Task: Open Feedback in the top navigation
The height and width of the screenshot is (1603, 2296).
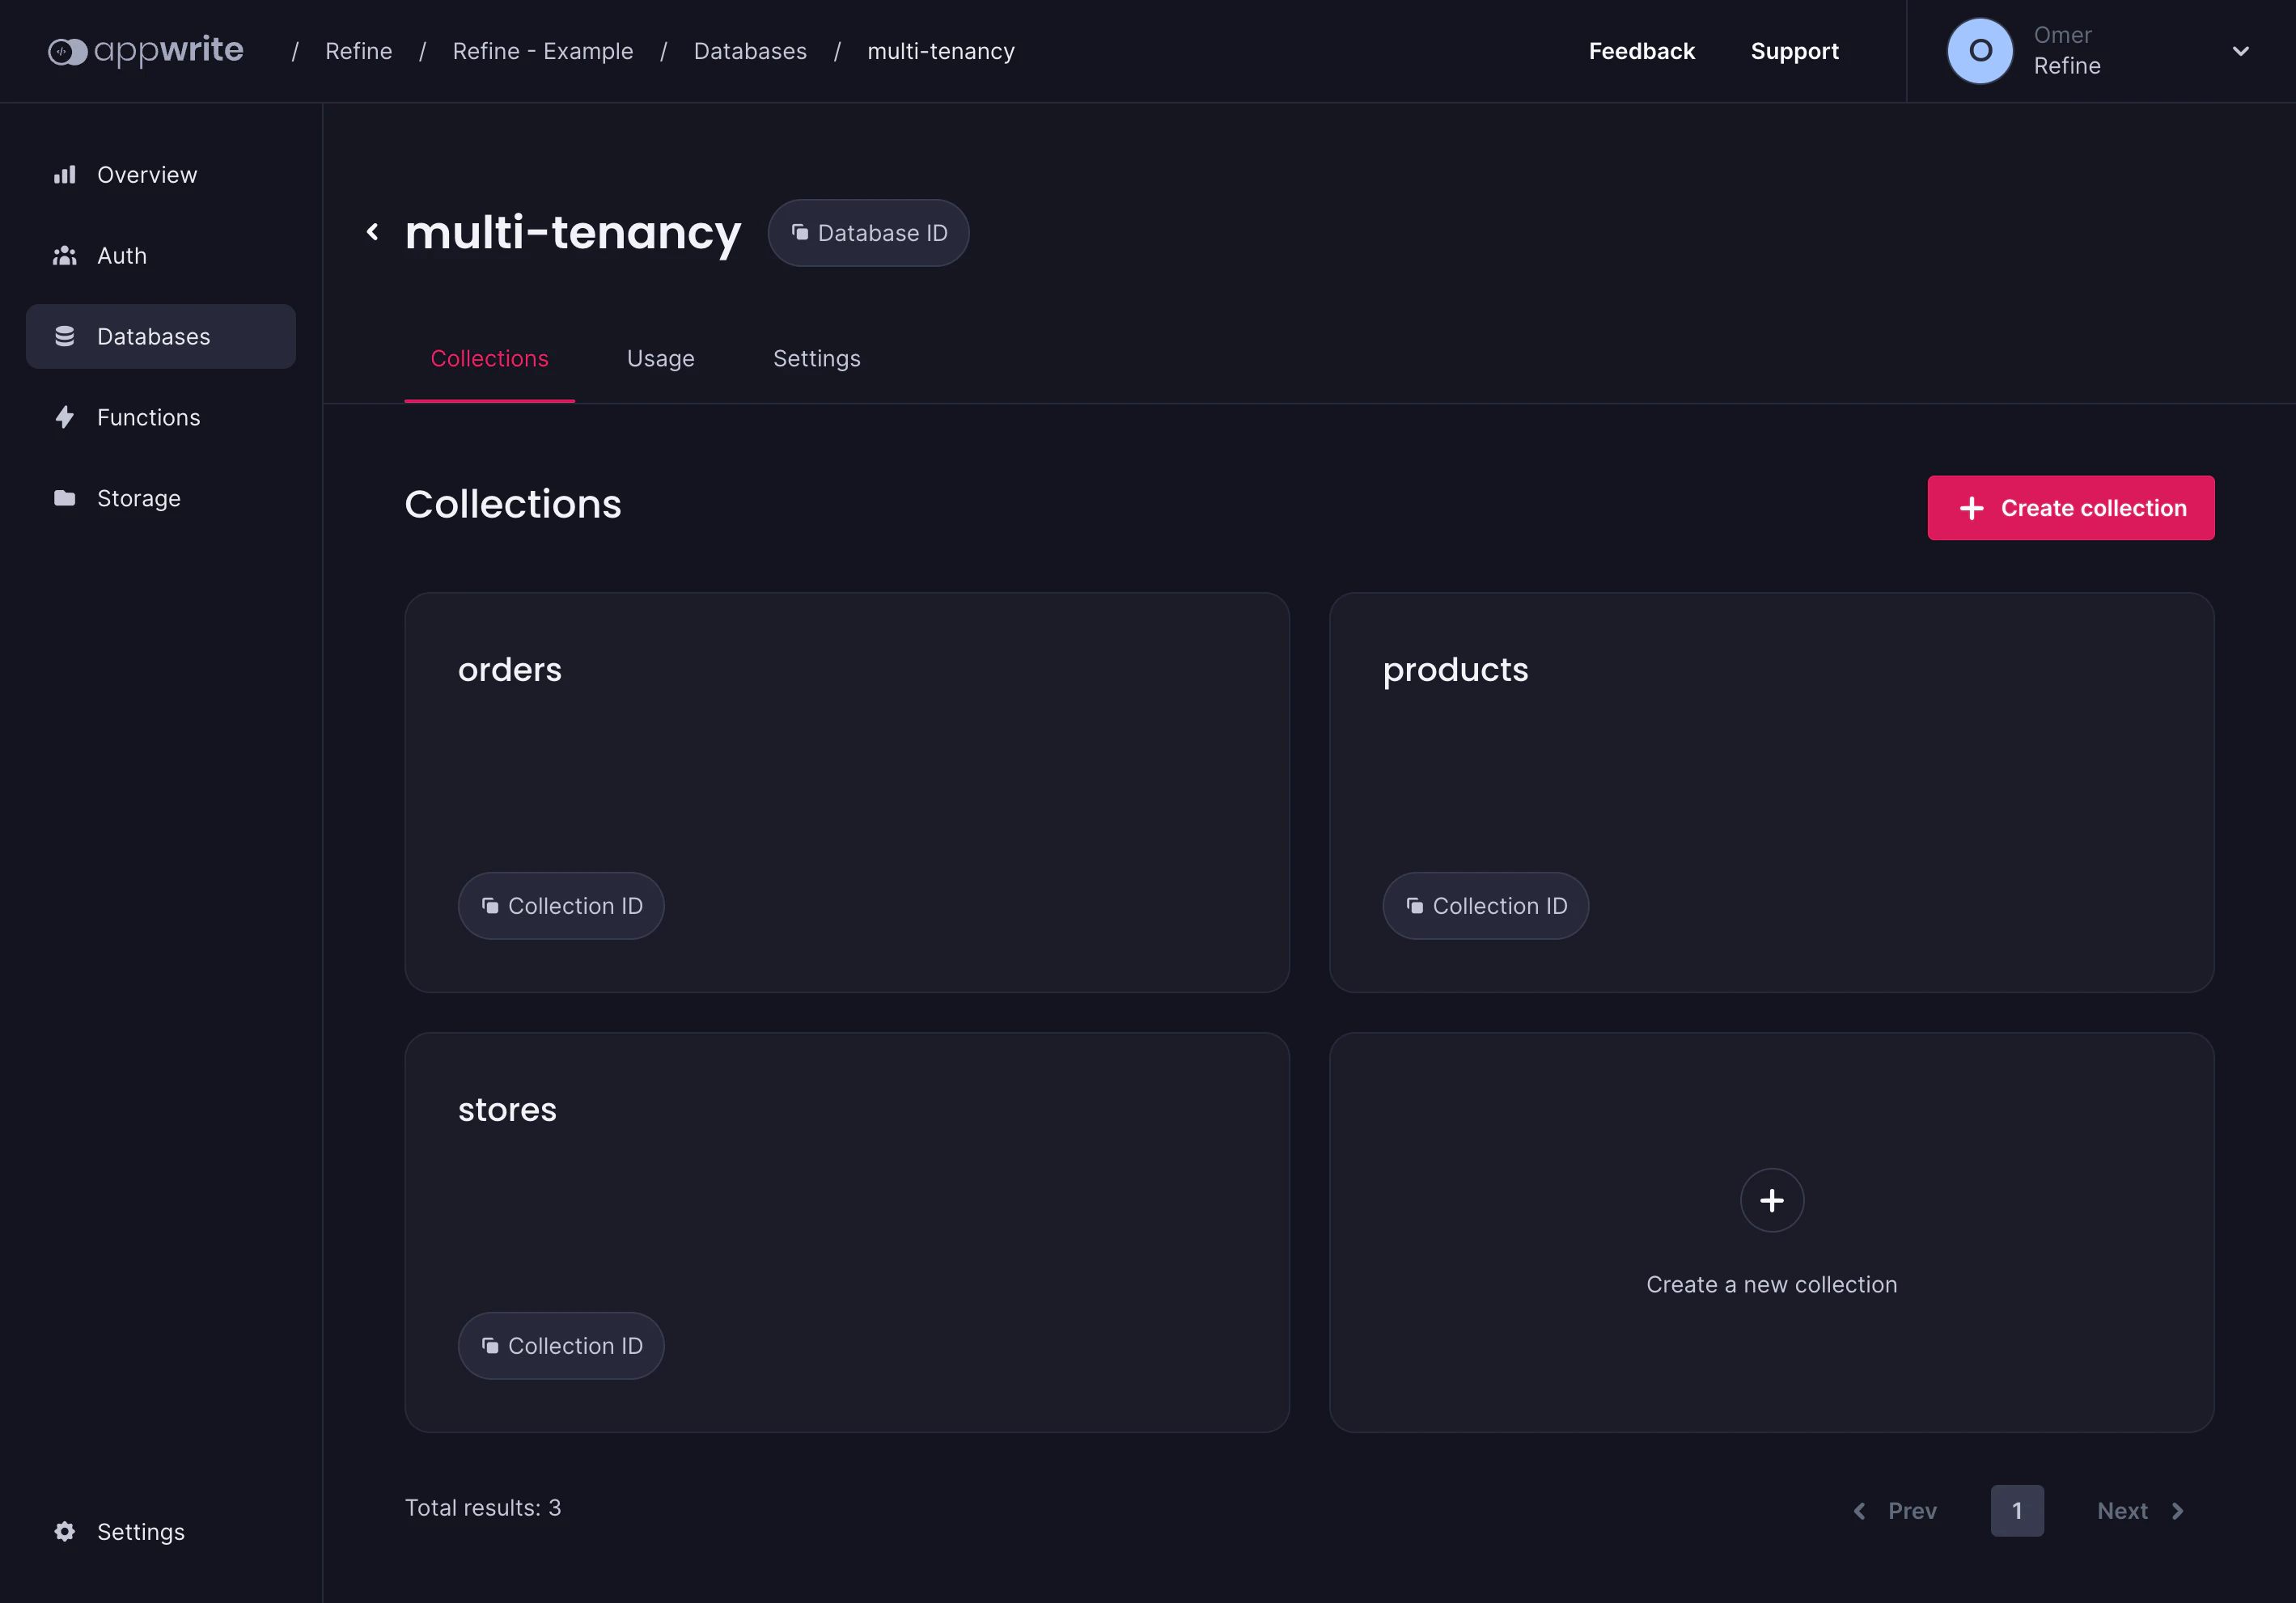Action: (x=1641, y=50)
